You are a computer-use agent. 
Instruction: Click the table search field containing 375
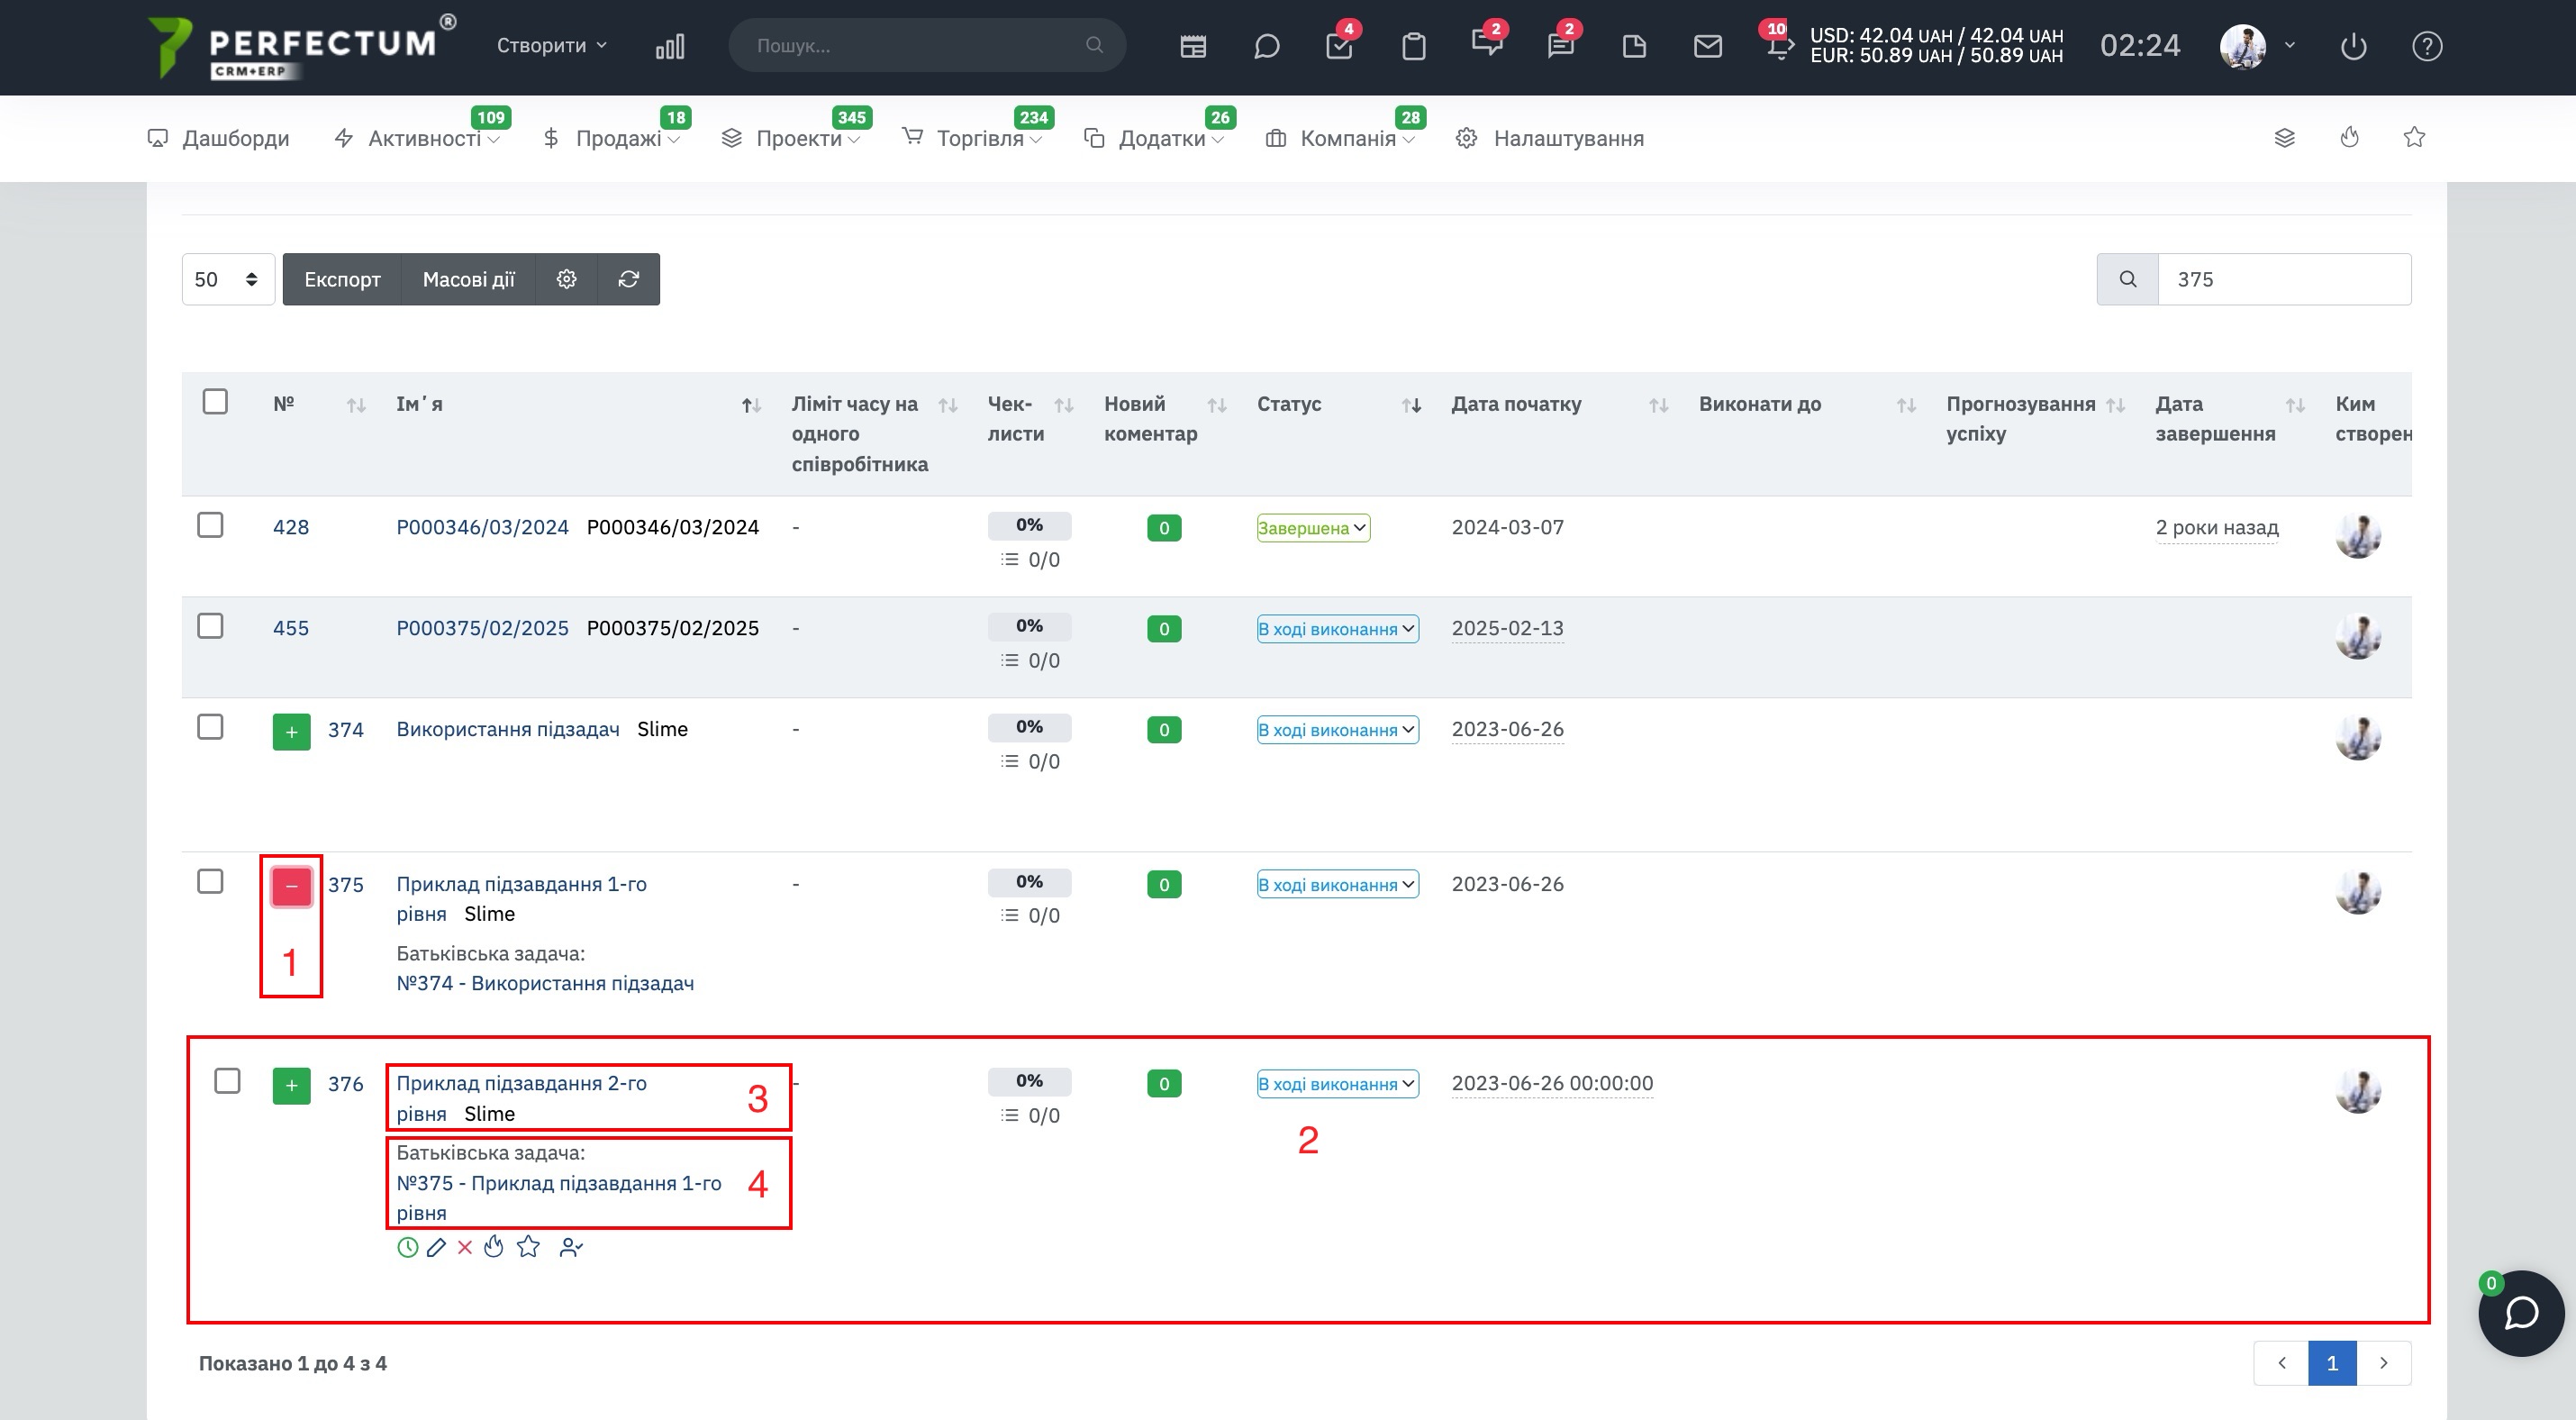click(x=2285, y=279)
